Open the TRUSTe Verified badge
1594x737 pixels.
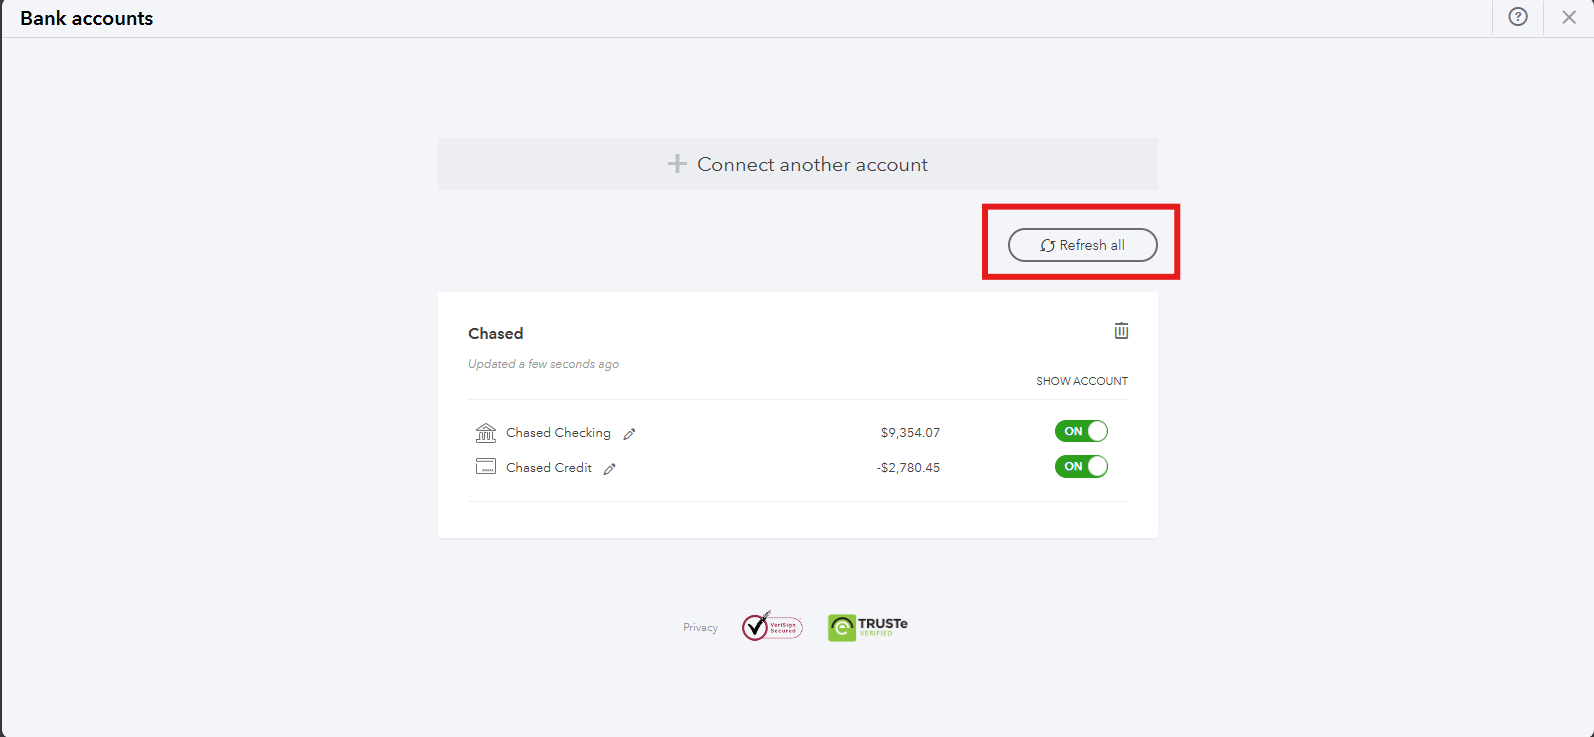coord(868,627)
